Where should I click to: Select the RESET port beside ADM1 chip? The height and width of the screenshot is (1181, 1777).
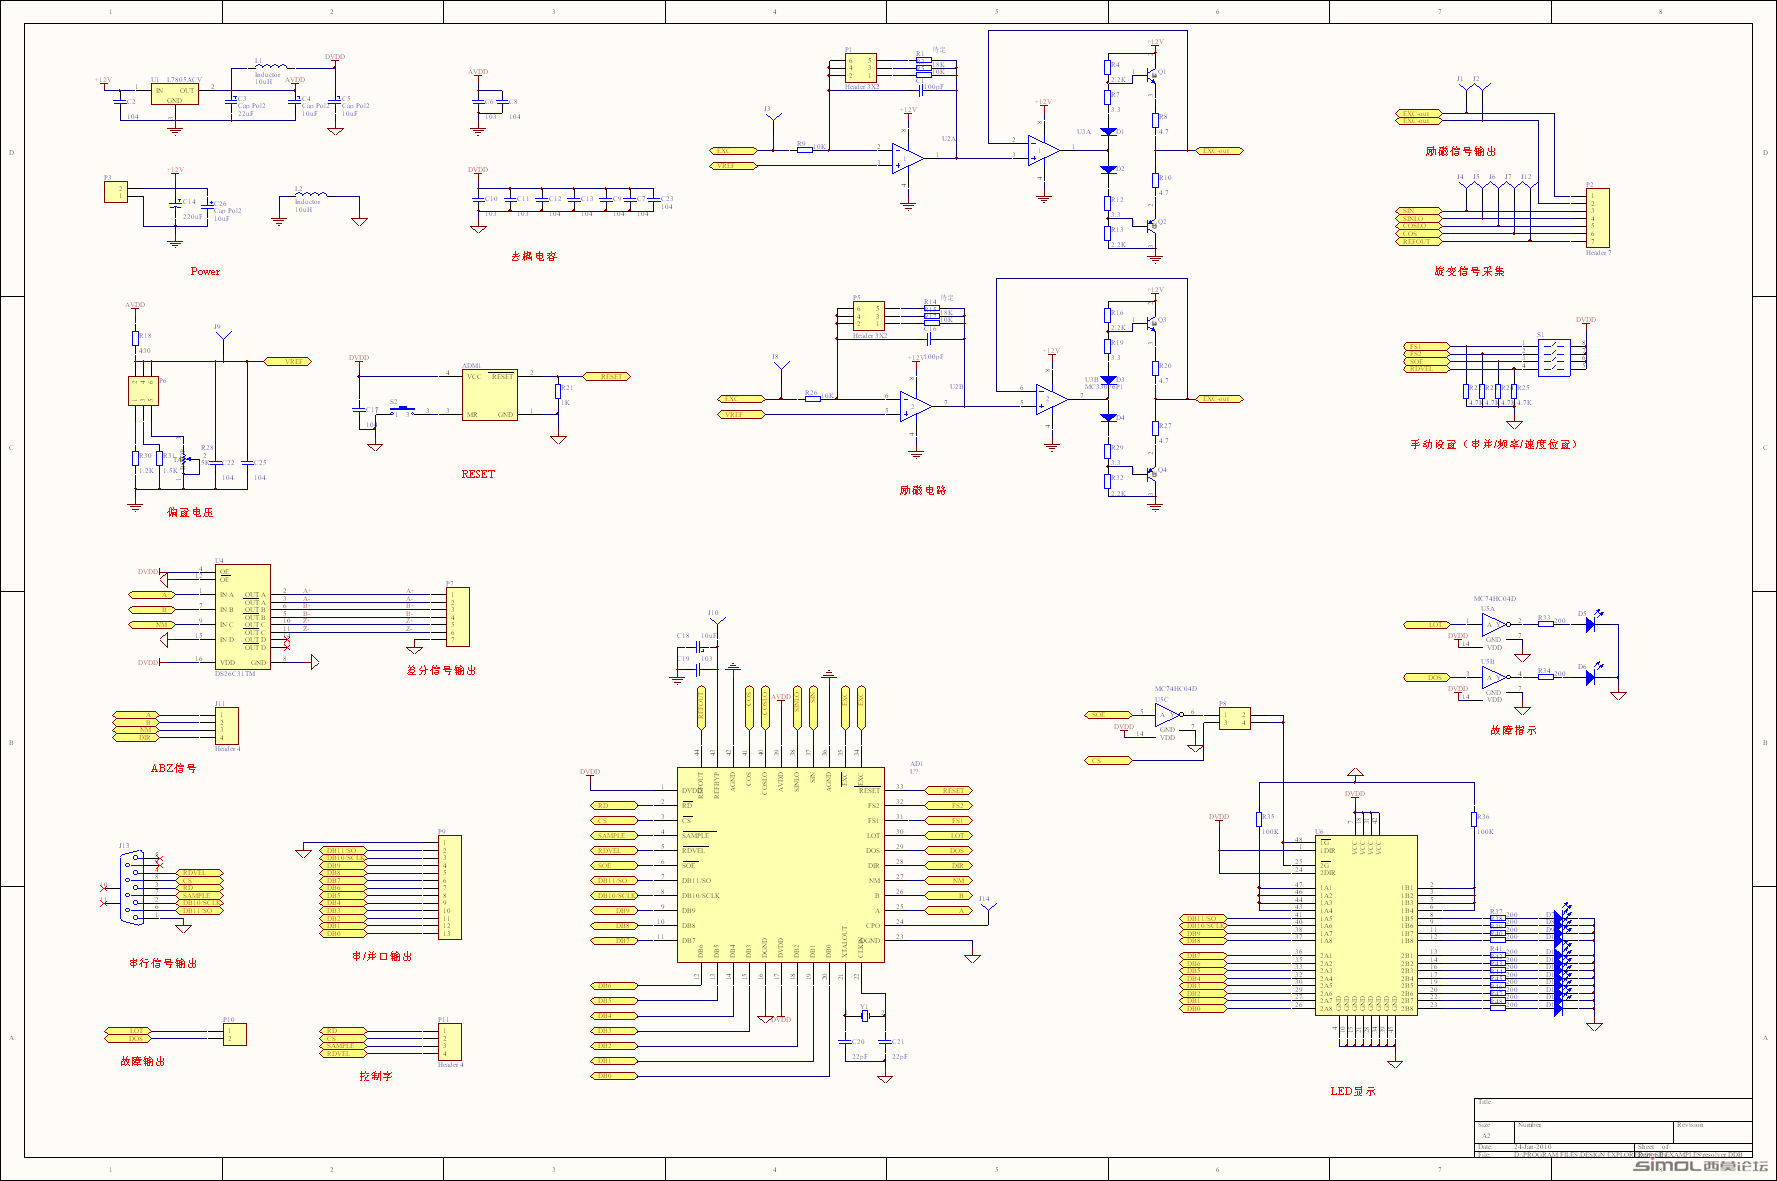coord(607,376)
